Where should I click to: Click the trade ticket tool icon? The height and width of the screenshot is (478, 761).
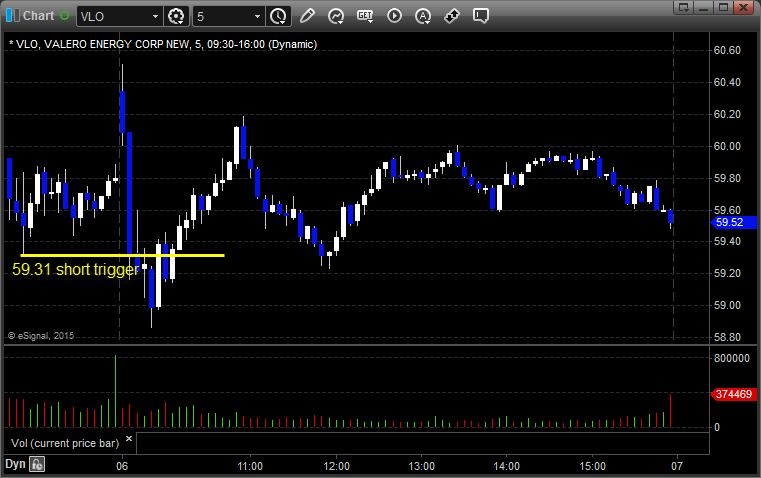[452, 16]
